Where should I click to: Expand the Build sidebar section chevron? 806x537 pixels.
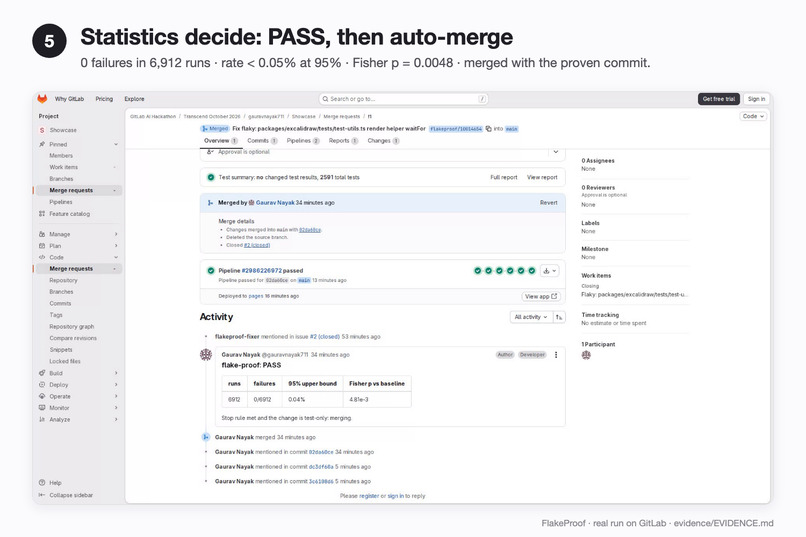pos(116,373)
